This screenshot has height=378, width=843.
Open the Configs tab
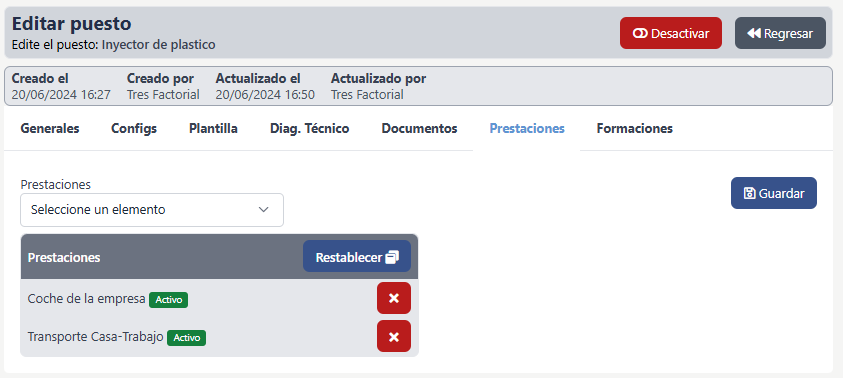coord(134,129)
